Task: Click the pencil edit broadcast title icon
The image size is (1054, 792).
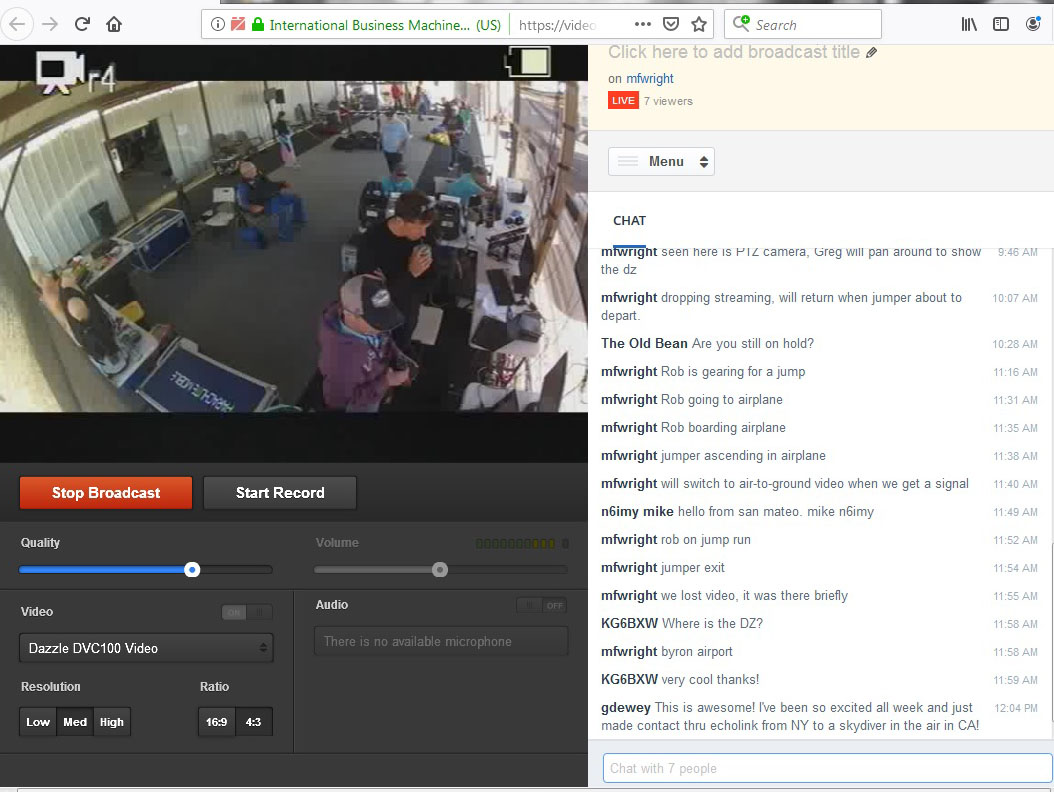Action: click(872, 52)
